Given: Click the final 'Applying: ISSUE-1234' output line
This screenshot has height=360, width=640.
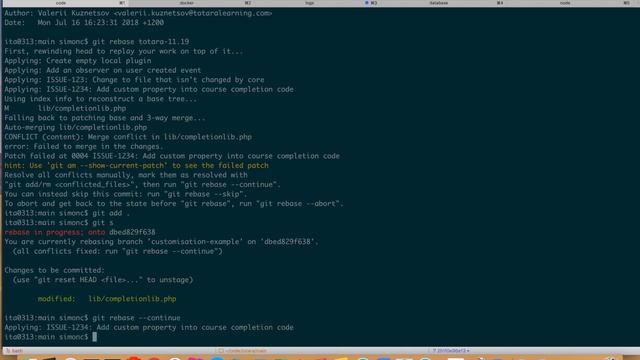Looking at the screenshot, I should coord(149,327).
